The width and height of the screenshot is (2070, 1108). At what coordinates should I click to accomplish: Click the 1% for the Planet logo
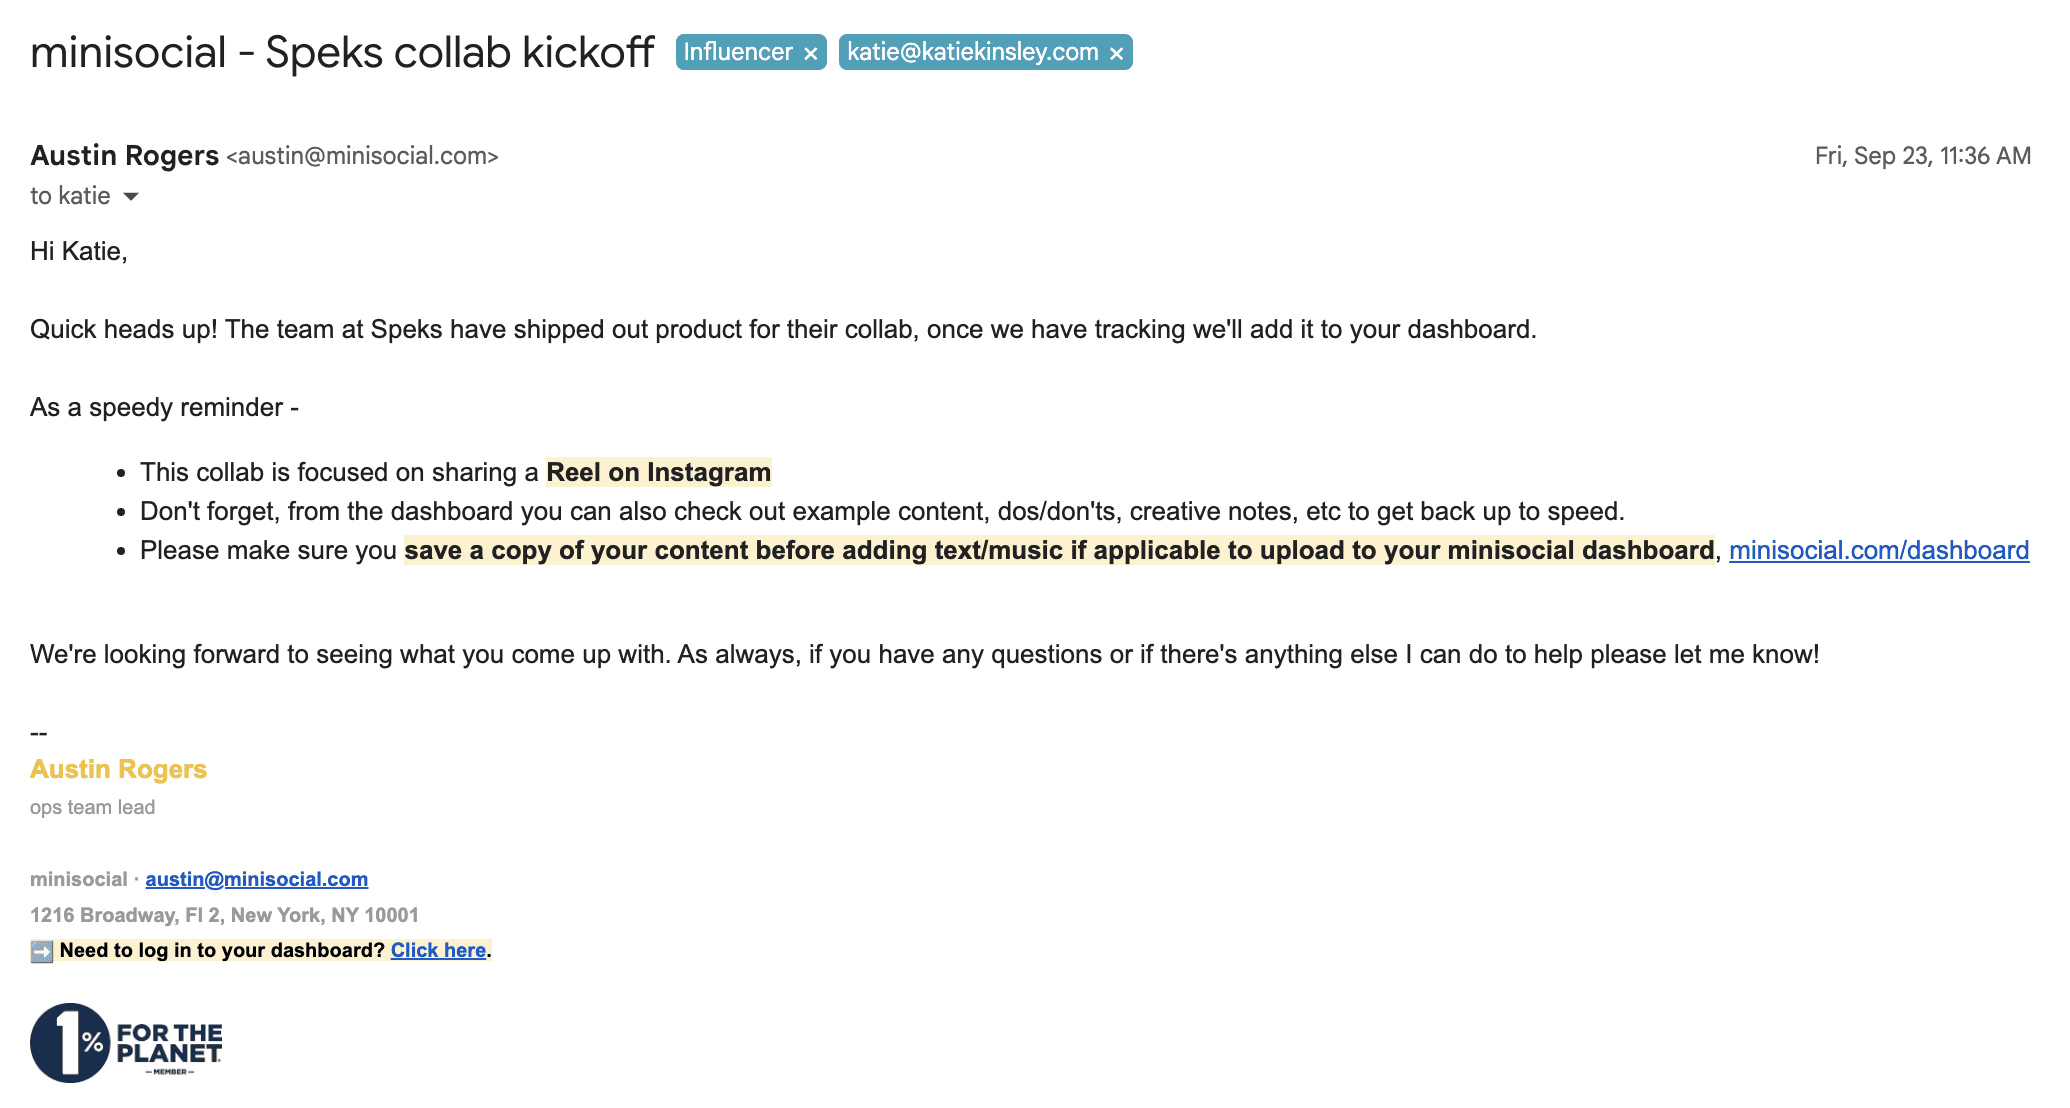tap(126, 1043)
